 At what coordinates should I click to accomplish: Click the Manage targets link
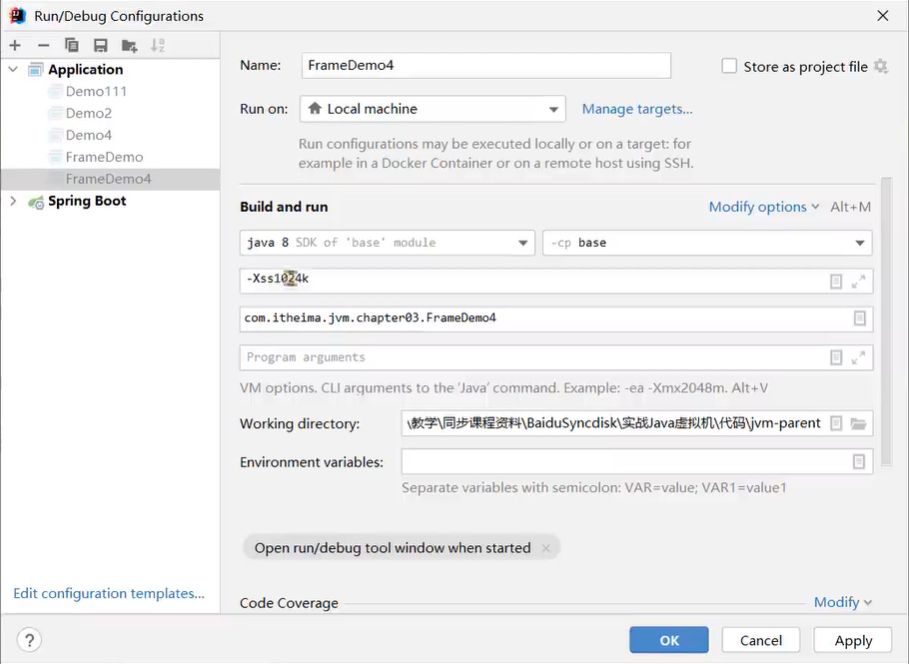point(637,109)
